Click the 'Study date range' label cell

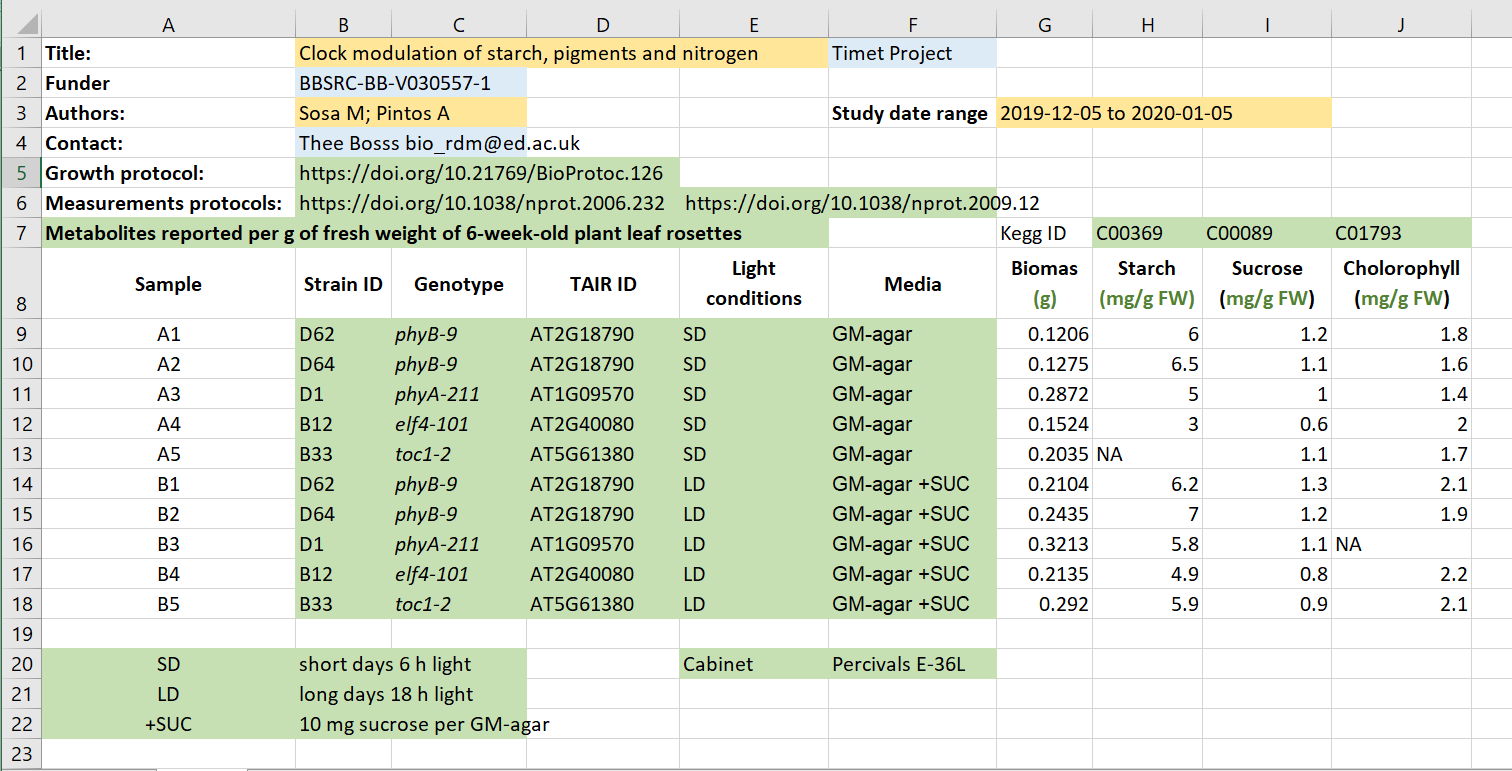912,113
